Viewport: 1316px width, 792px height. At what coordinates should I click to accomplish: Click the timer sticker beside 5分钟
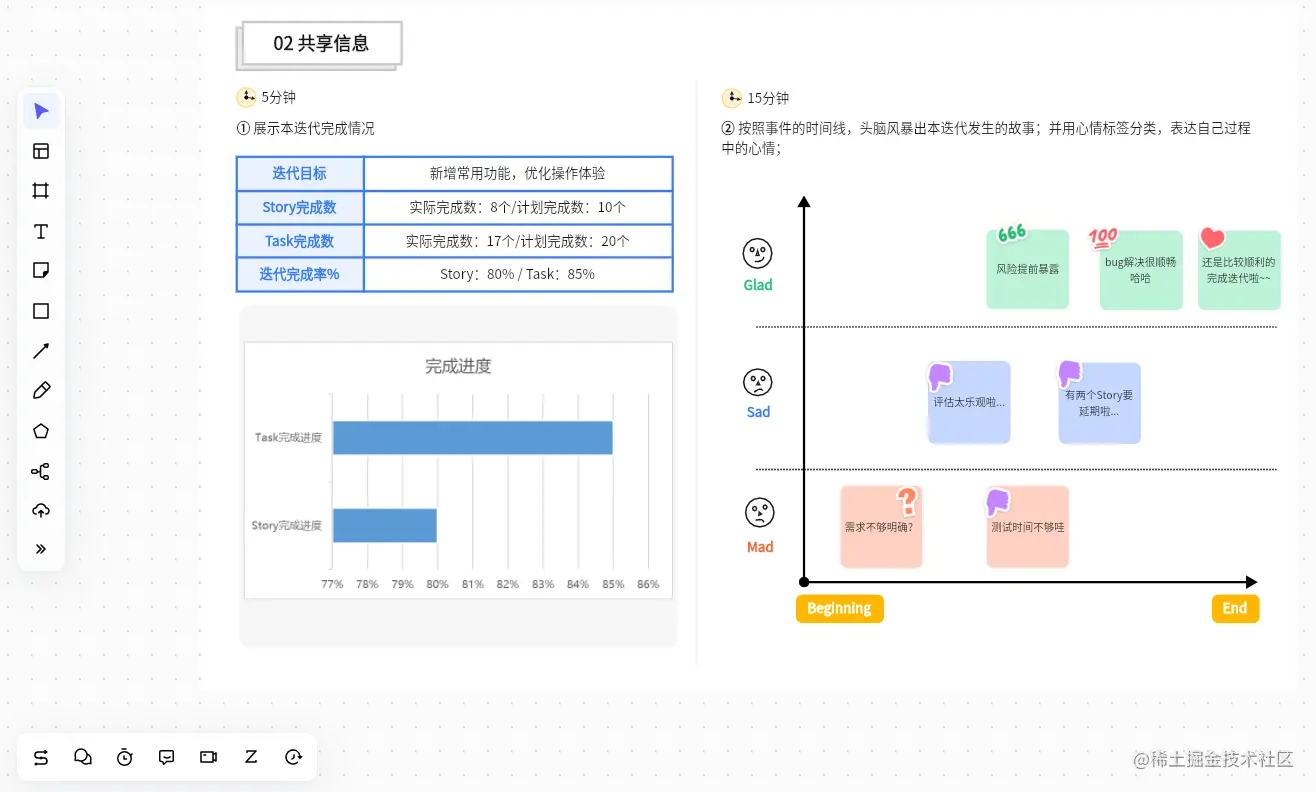(x=246, y=97)
